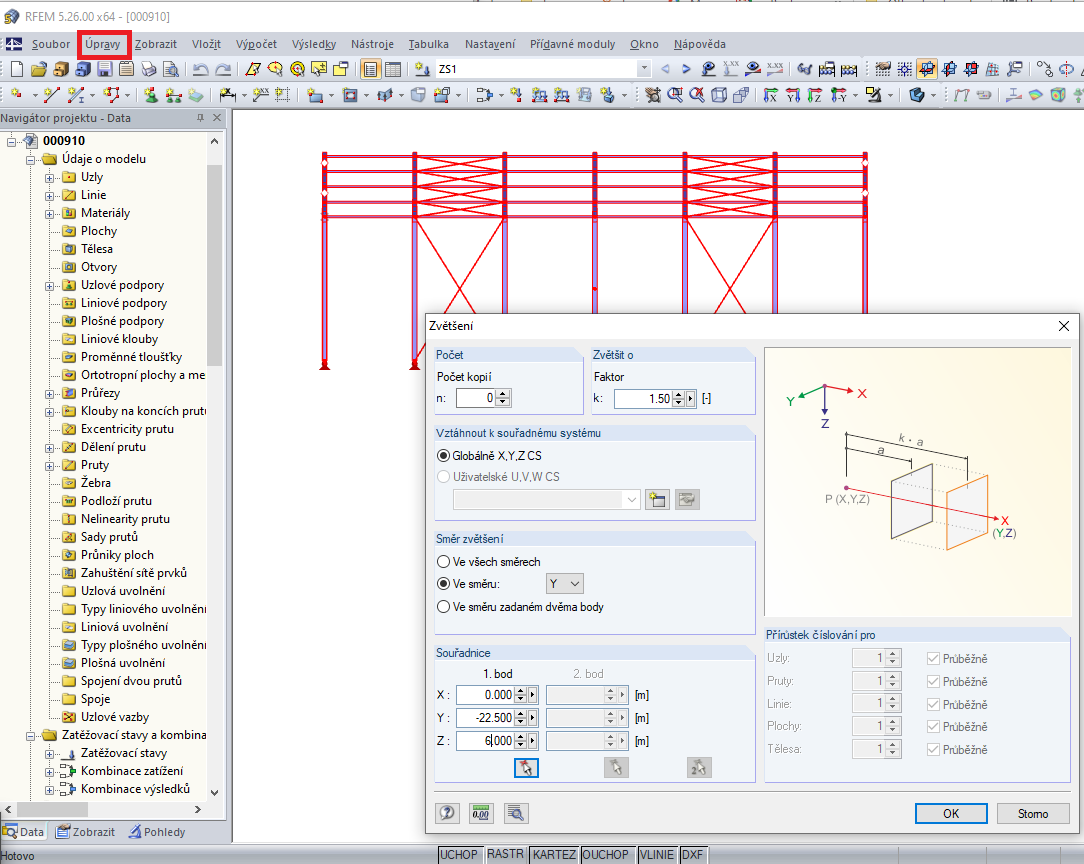Click the Faktor k input field
Image resolution: width=1084 pixels, height=864 pixels.
(x=644, y=399)
